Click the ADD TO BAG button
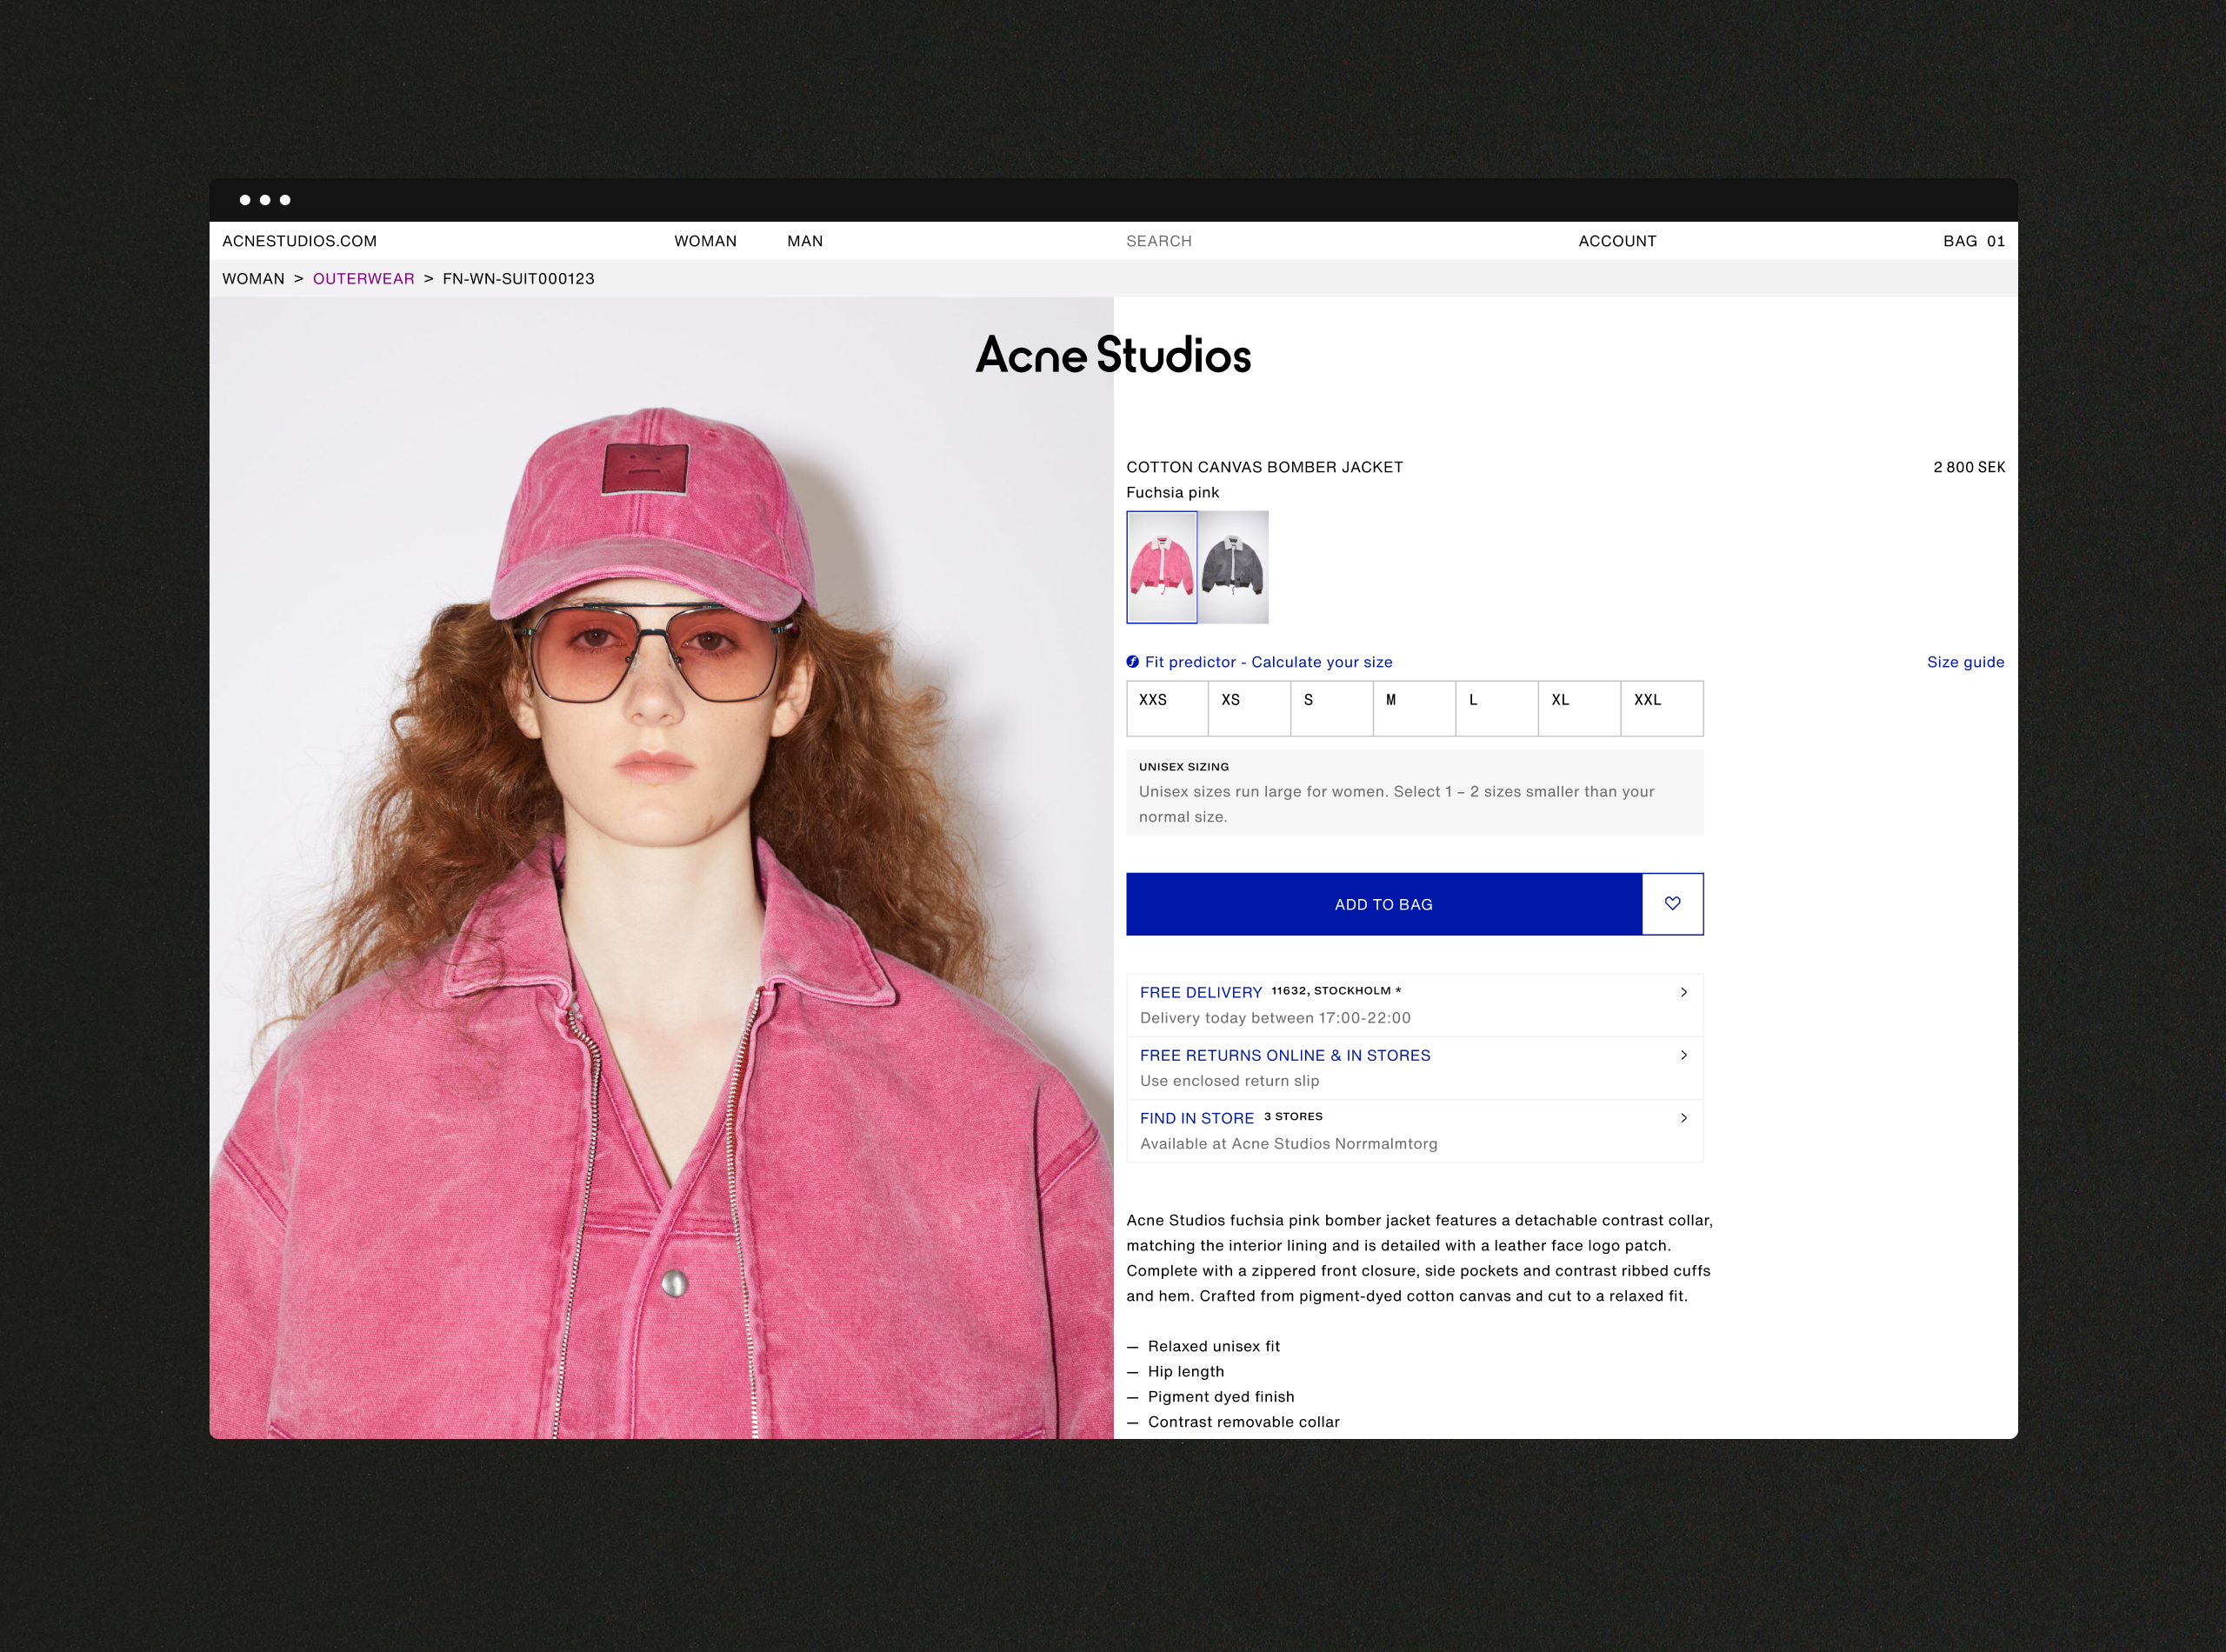This screenshot has width=2226, height=1652. [1384, 904]
